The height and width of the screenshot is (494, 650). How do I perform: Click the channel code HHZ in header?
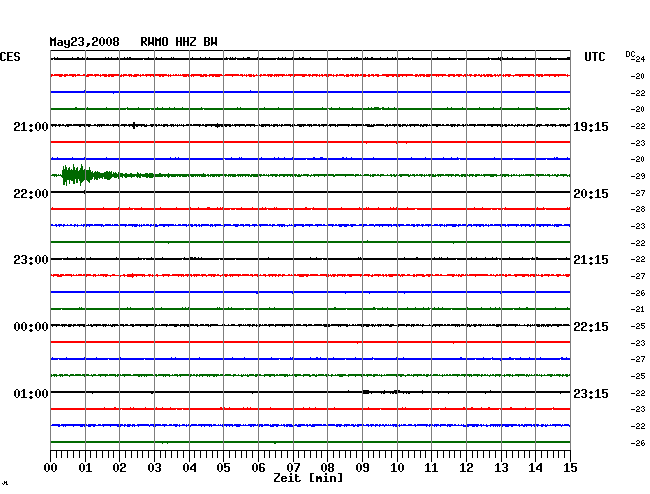coord(186,42)
